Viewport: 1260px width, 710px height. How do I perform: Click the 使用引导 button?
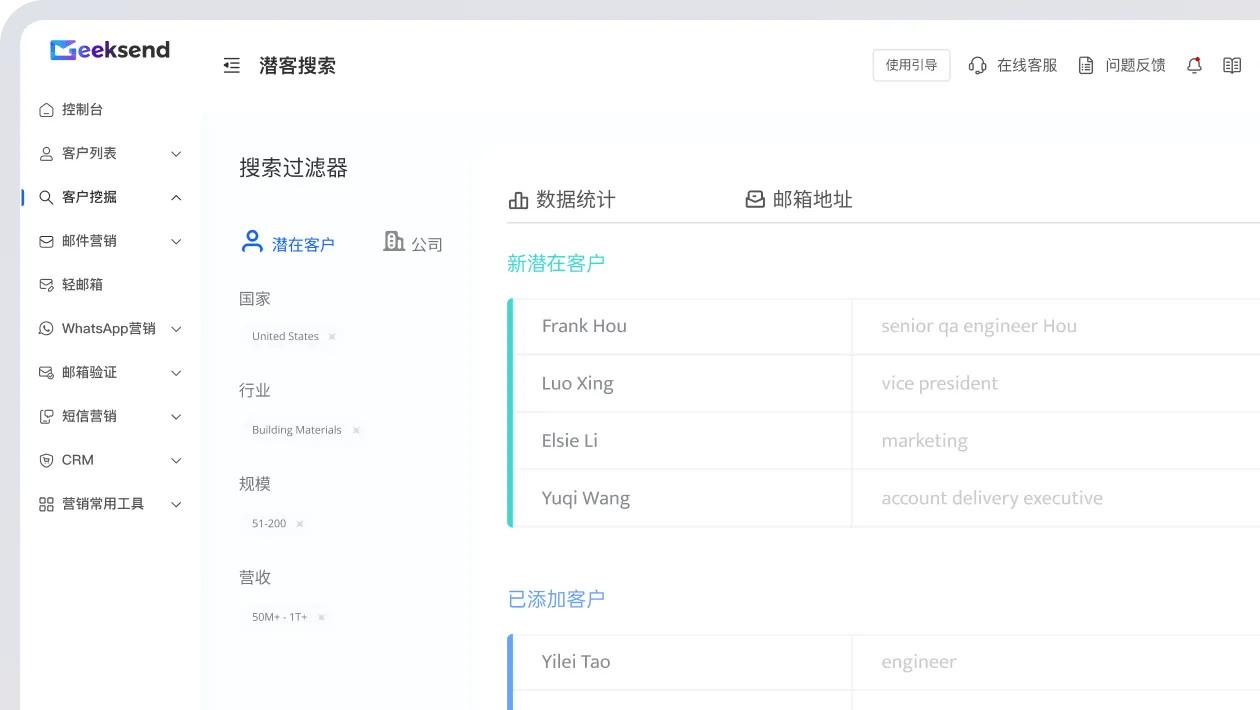pyautogui.click(x=911, y=65)
